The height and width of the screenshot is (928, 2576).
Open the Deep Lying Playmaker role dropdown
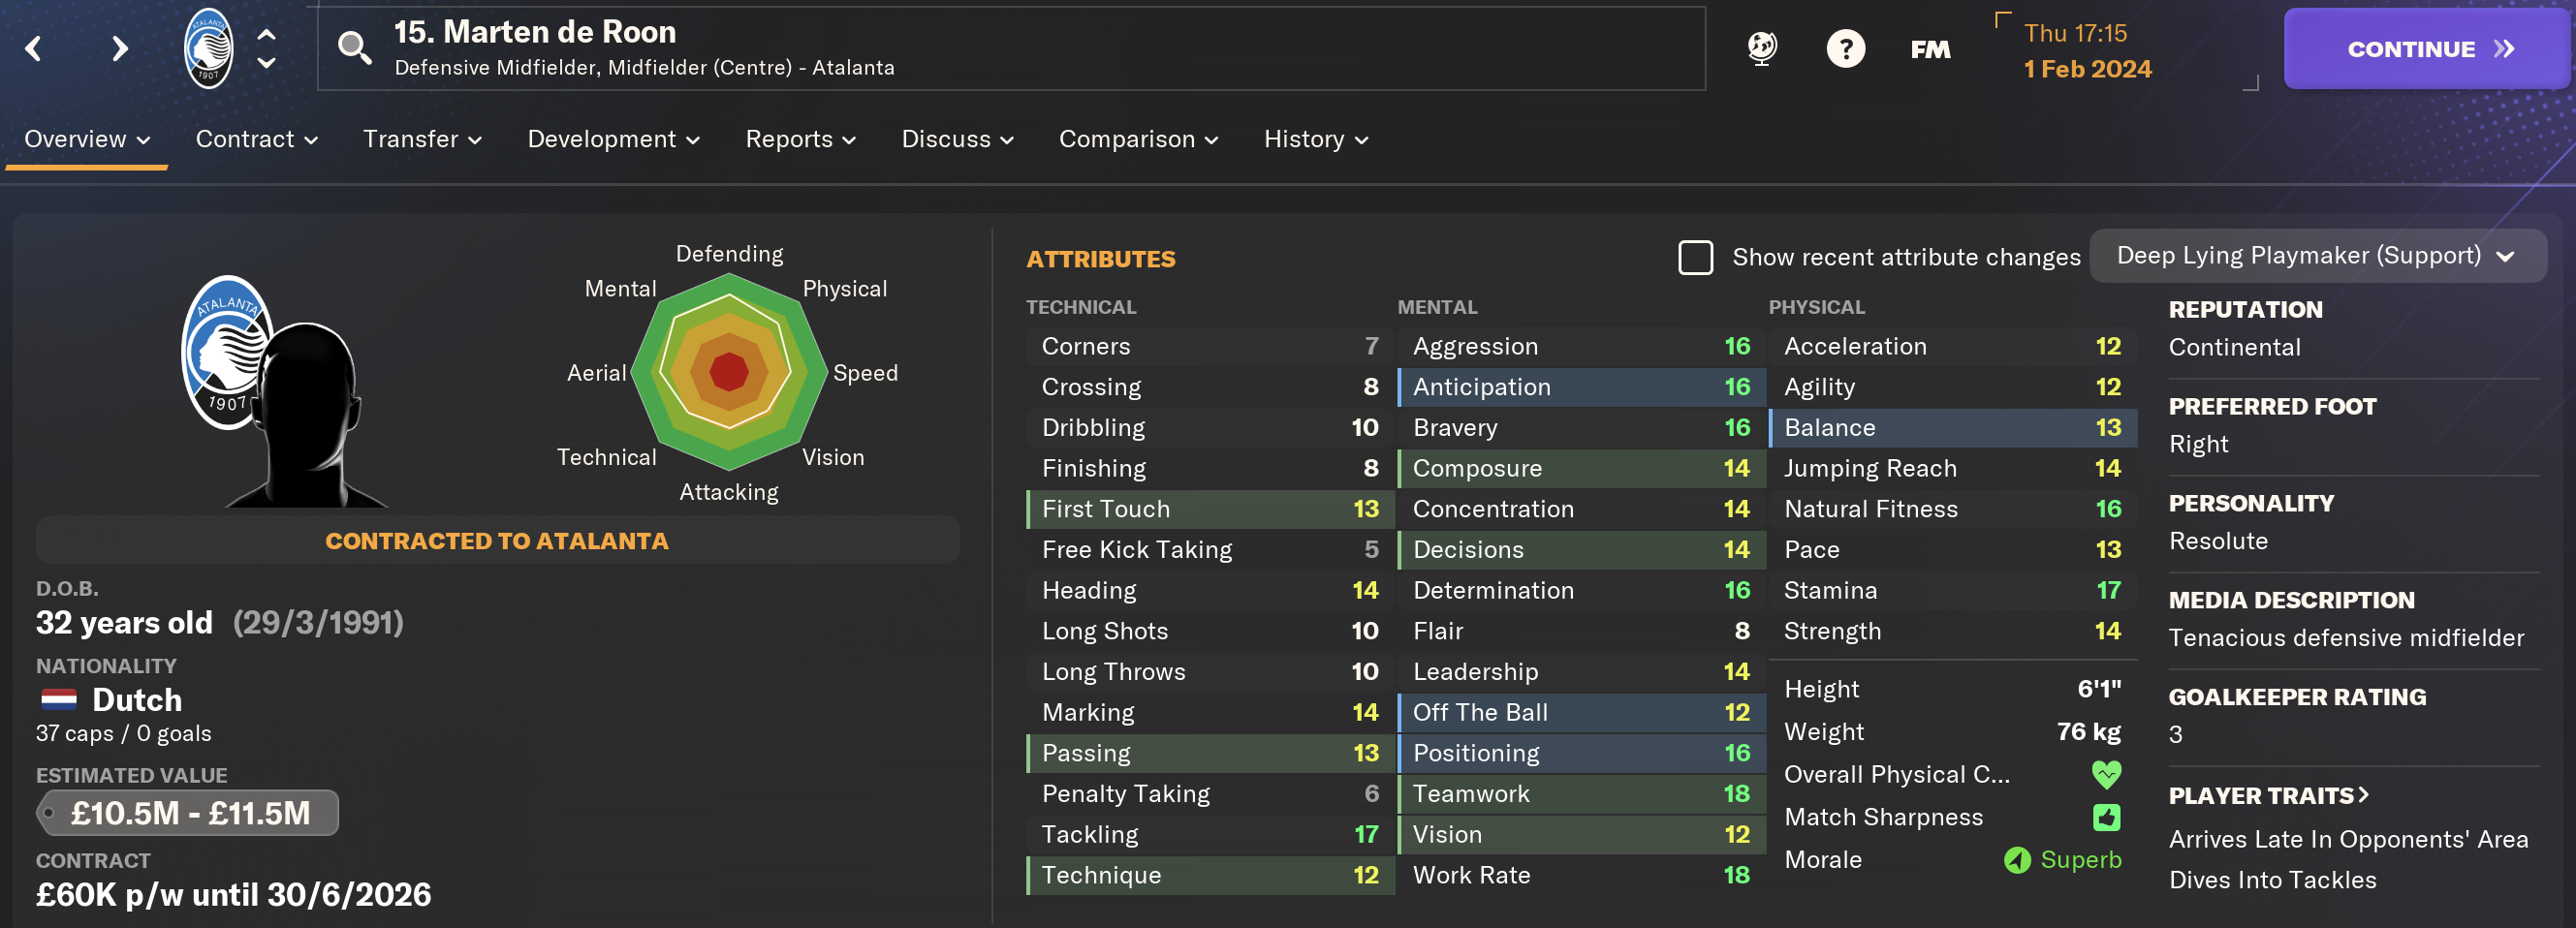(x=2316, y=256)
